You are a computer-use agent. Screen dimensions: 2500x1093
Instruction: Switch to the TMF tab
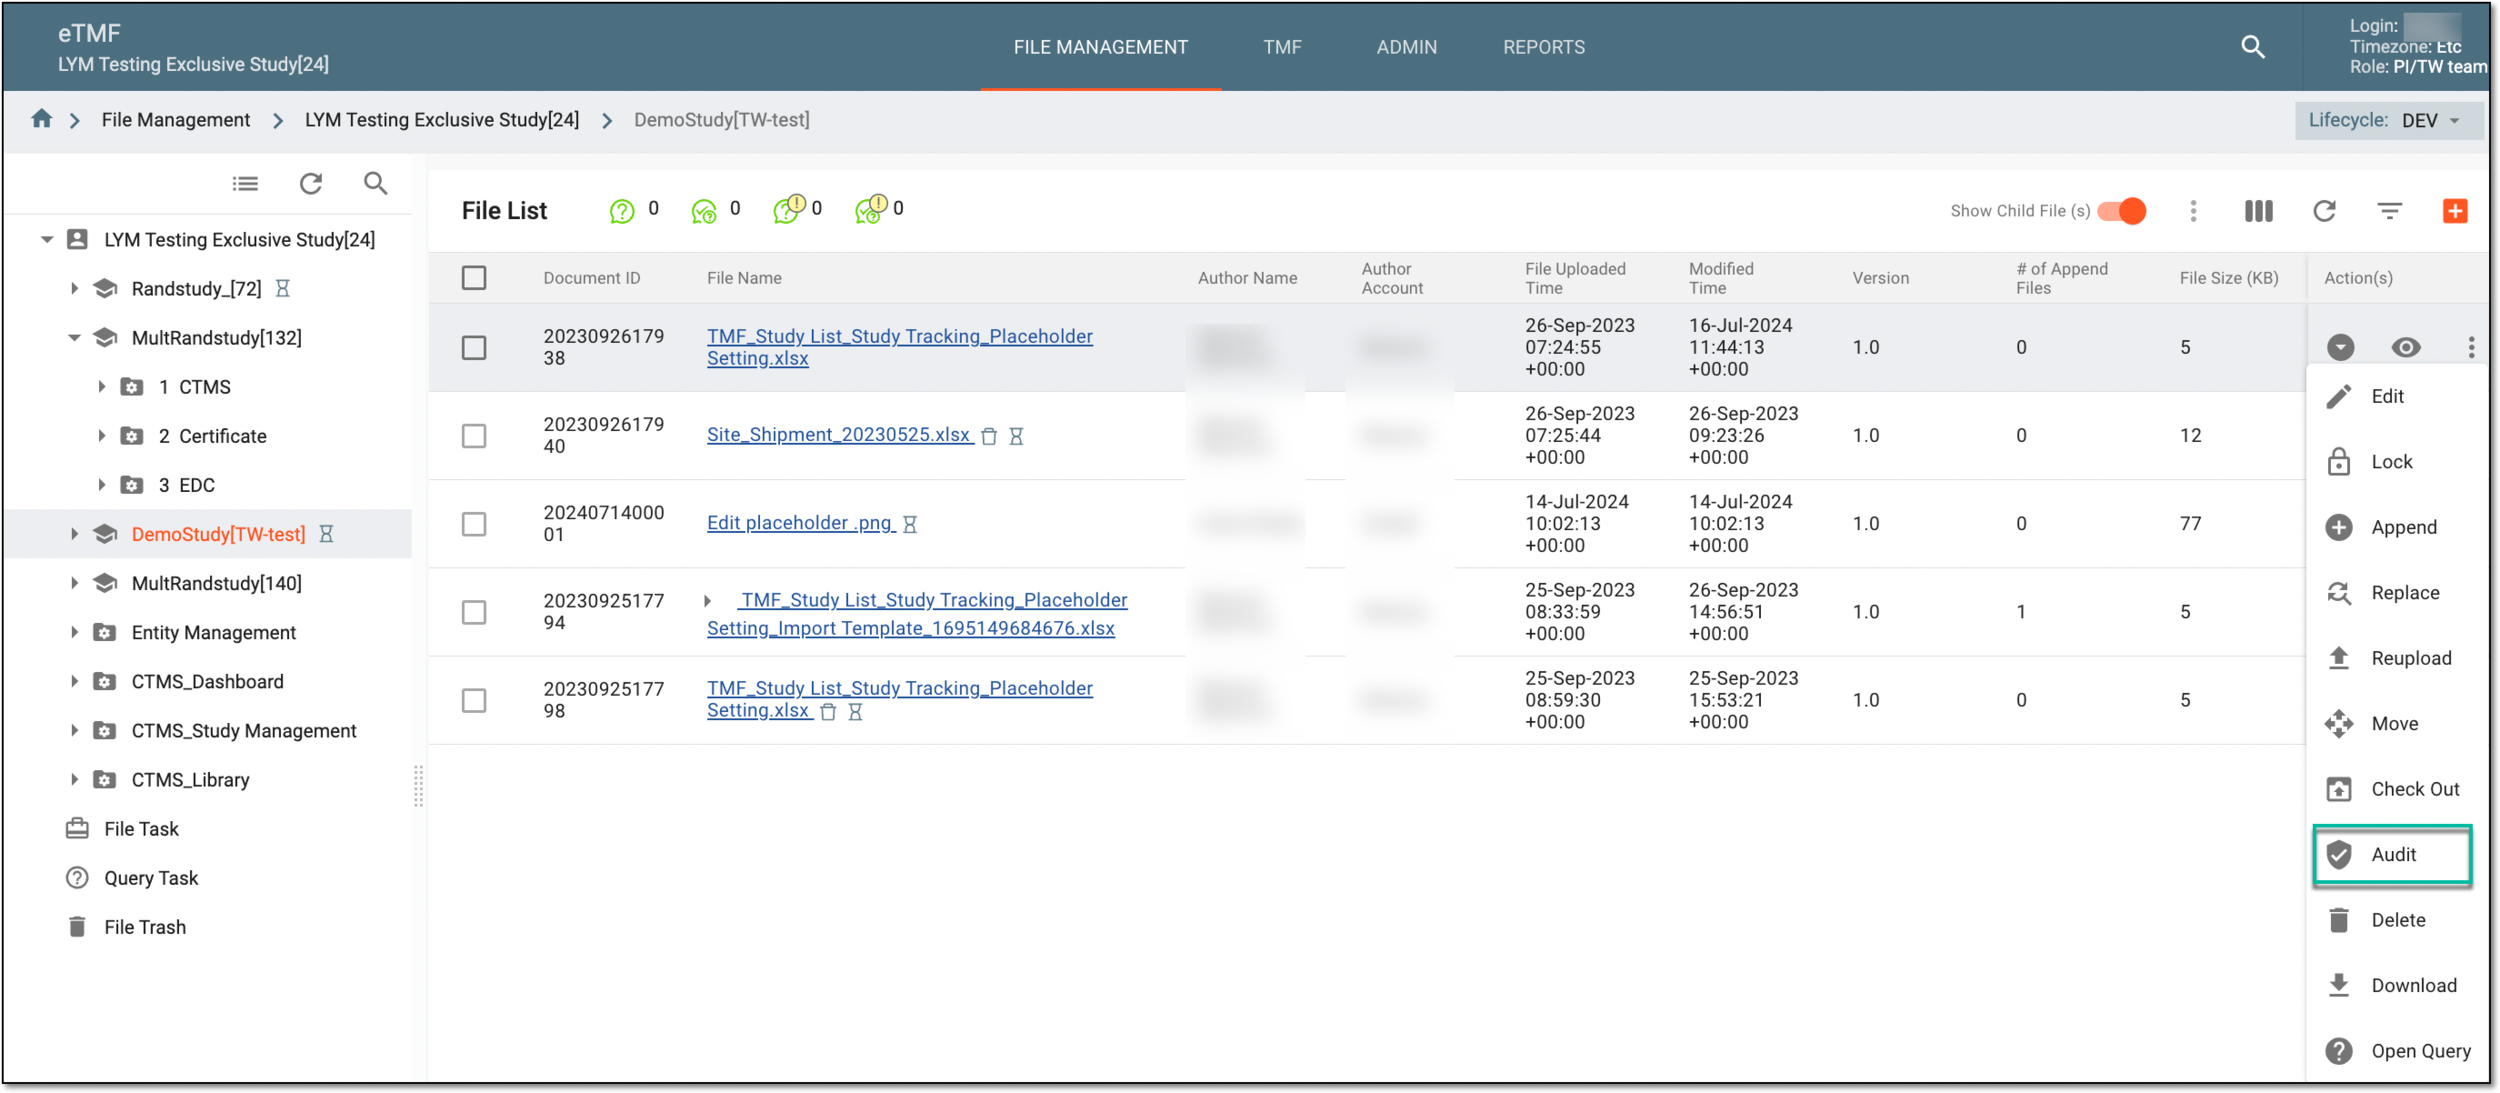[x=1281, y=47]
